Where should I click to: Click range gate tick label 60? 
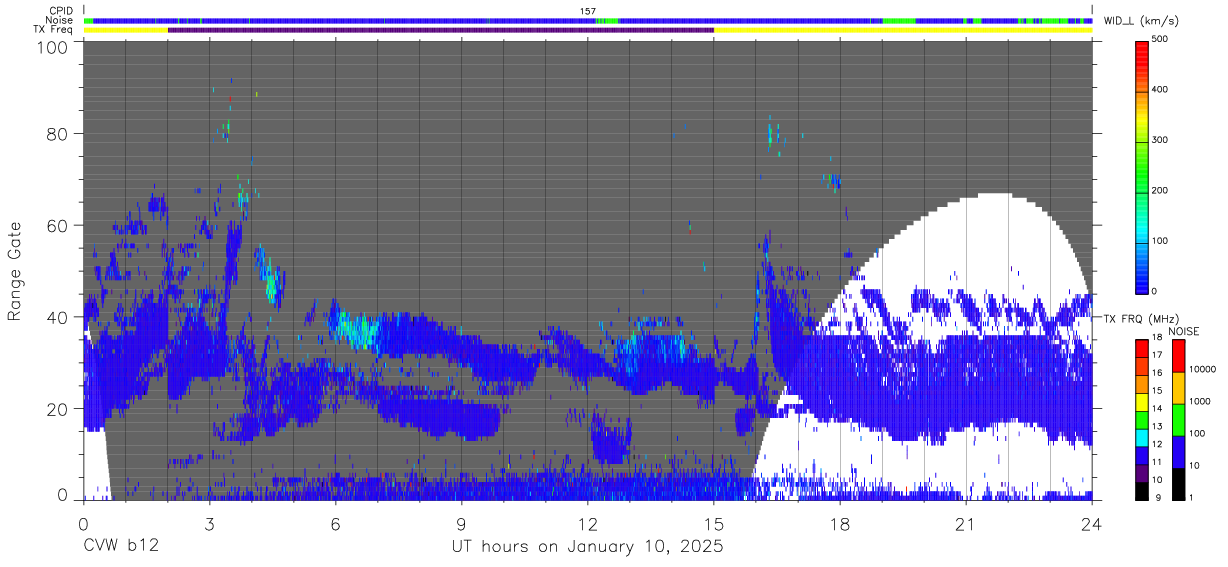pyautogui.click(x=57, y=225)
